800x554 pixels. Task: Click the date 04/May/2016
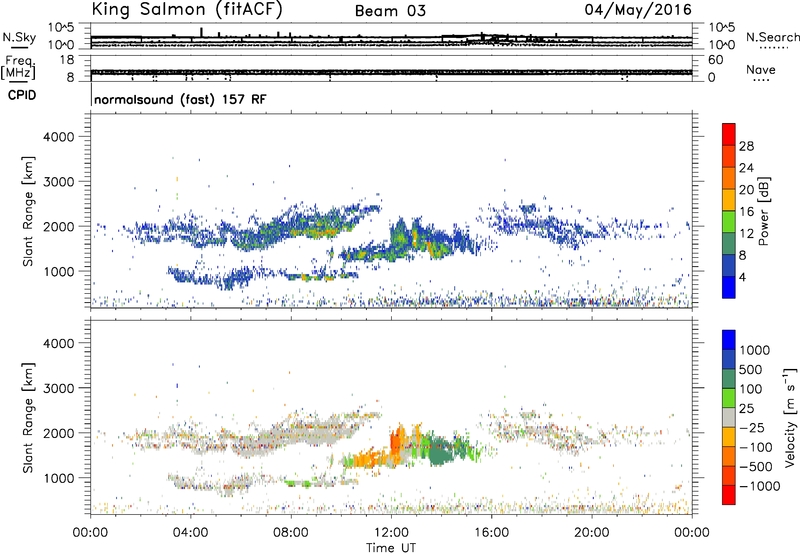[x=638, y=10]
